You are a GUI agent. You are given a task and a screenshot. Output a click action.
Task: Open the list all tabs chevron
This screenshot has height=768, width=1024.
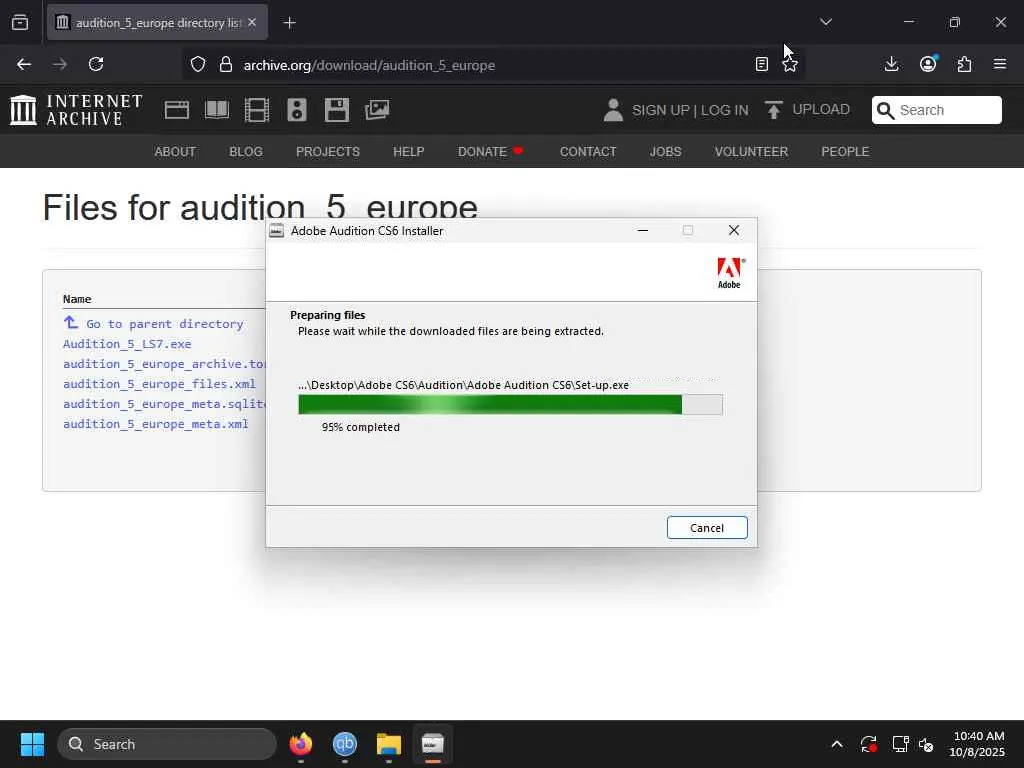pos(826,22)
